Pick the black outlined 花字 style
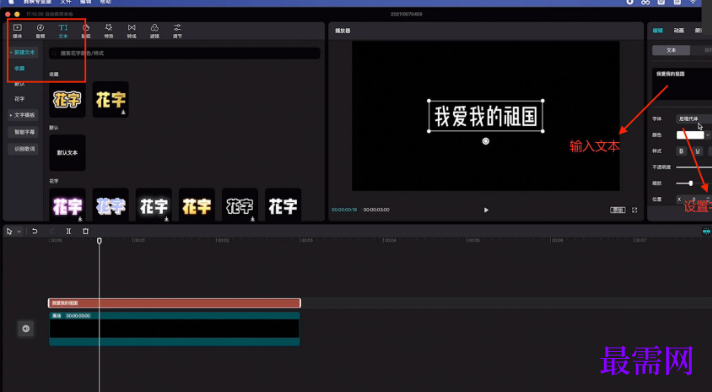Viewport: 712px width, 392px height. click(x=240, y=206)
